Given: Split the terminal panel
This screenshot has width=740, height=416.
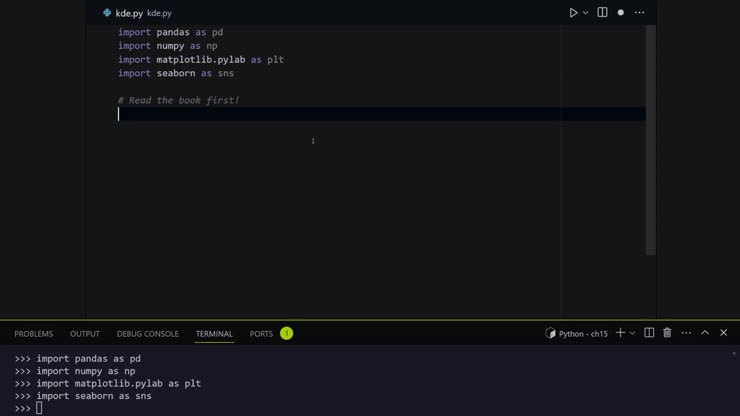Looking at the screenshot, I should [x=649, y=333].
